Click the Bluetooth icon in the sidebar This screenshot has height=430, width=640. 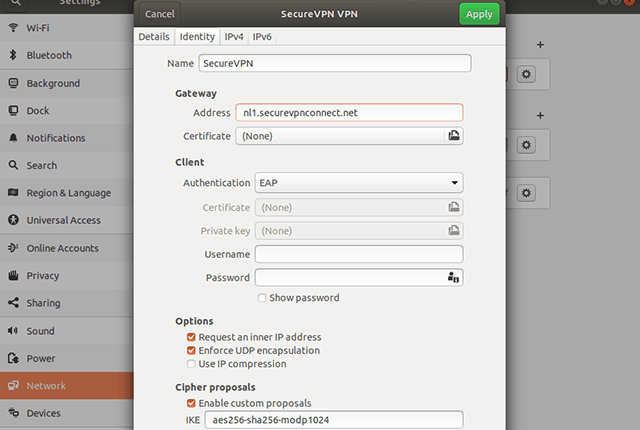13,55
